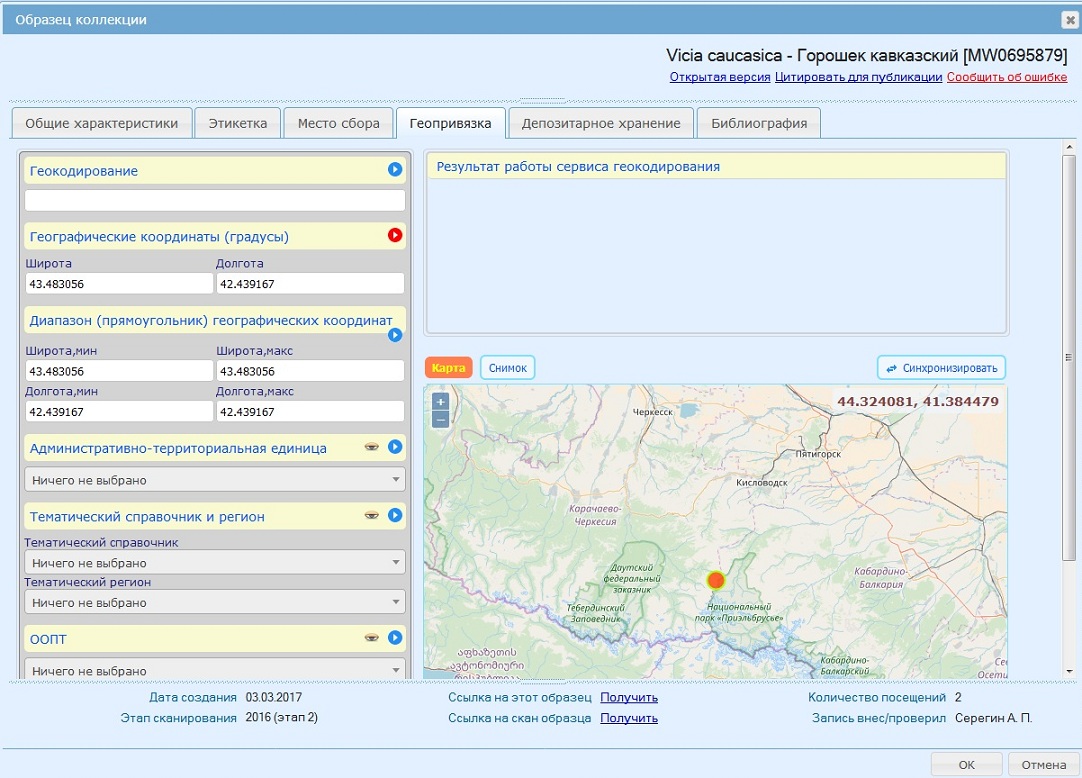Follow the Цитировать для публикации link

pos(858,77)
